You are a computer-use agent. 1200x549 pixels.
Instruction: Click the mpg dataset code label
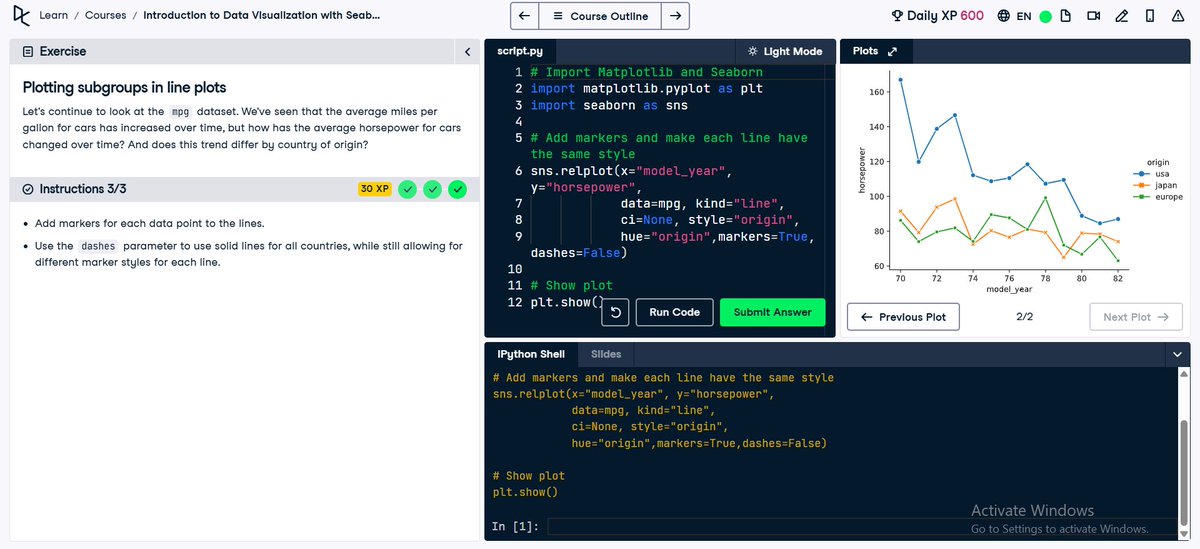(180, 111)
